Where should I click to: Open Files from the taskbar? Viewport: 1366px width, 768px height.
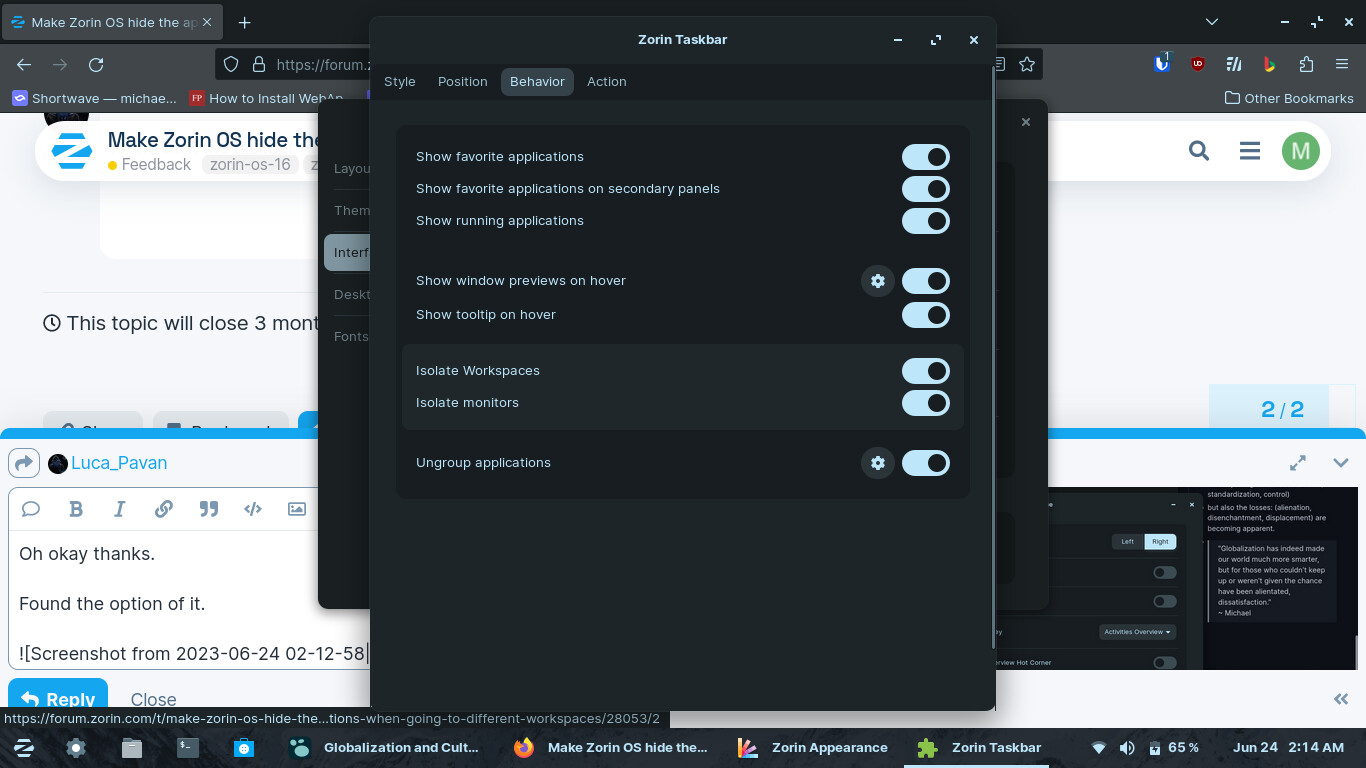132,747
